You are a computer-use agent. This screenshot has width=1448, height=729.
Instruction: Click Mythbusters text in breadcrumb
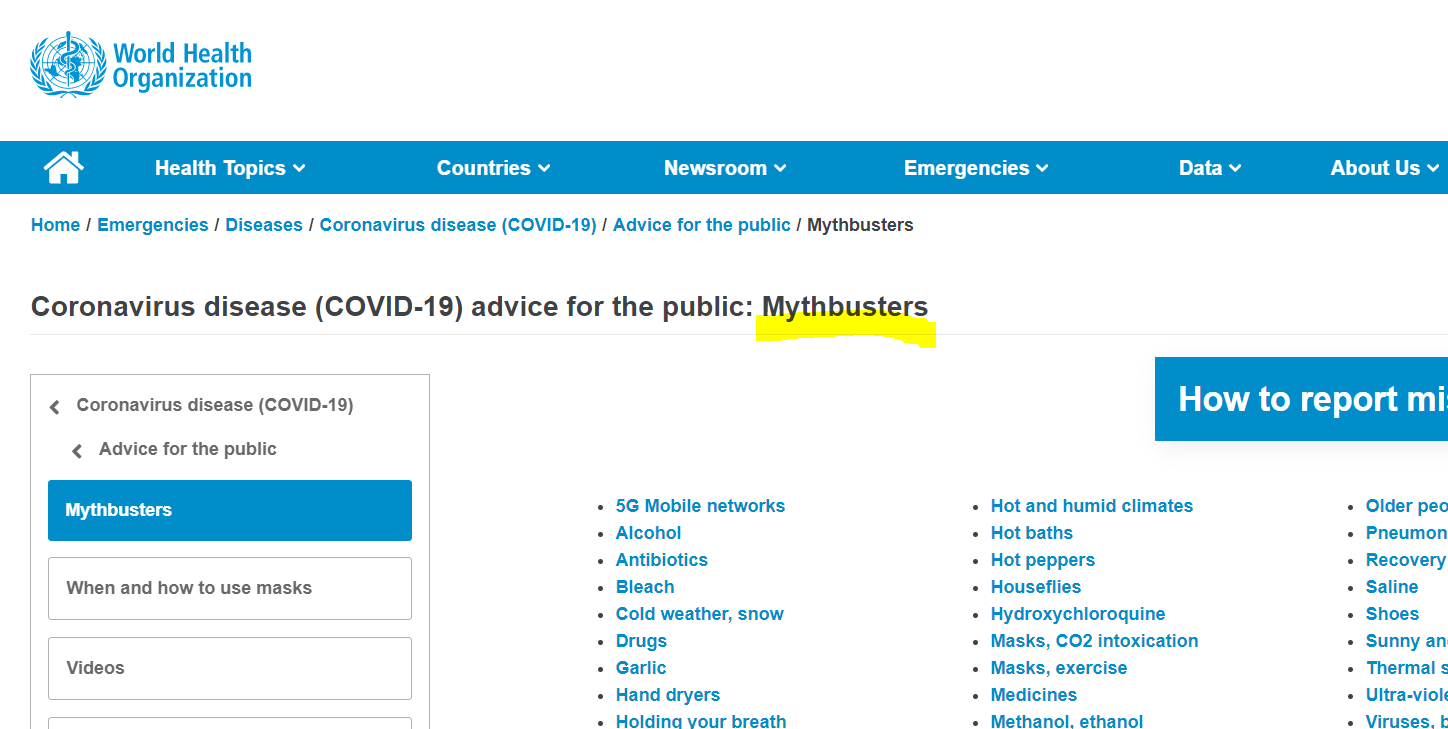pos(860,225)
